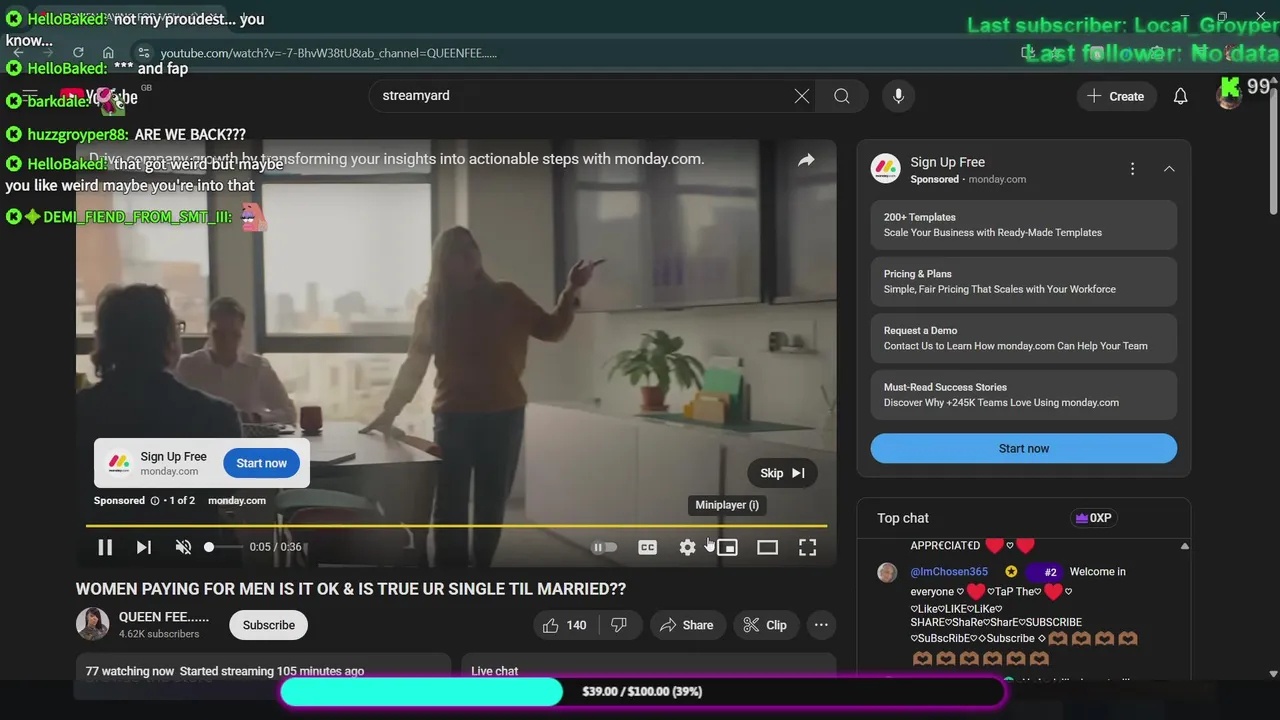Viewport: 1280px width, 720px height.
Task: Open monday.com link under the ad
Action: click(x=237, y=500)
